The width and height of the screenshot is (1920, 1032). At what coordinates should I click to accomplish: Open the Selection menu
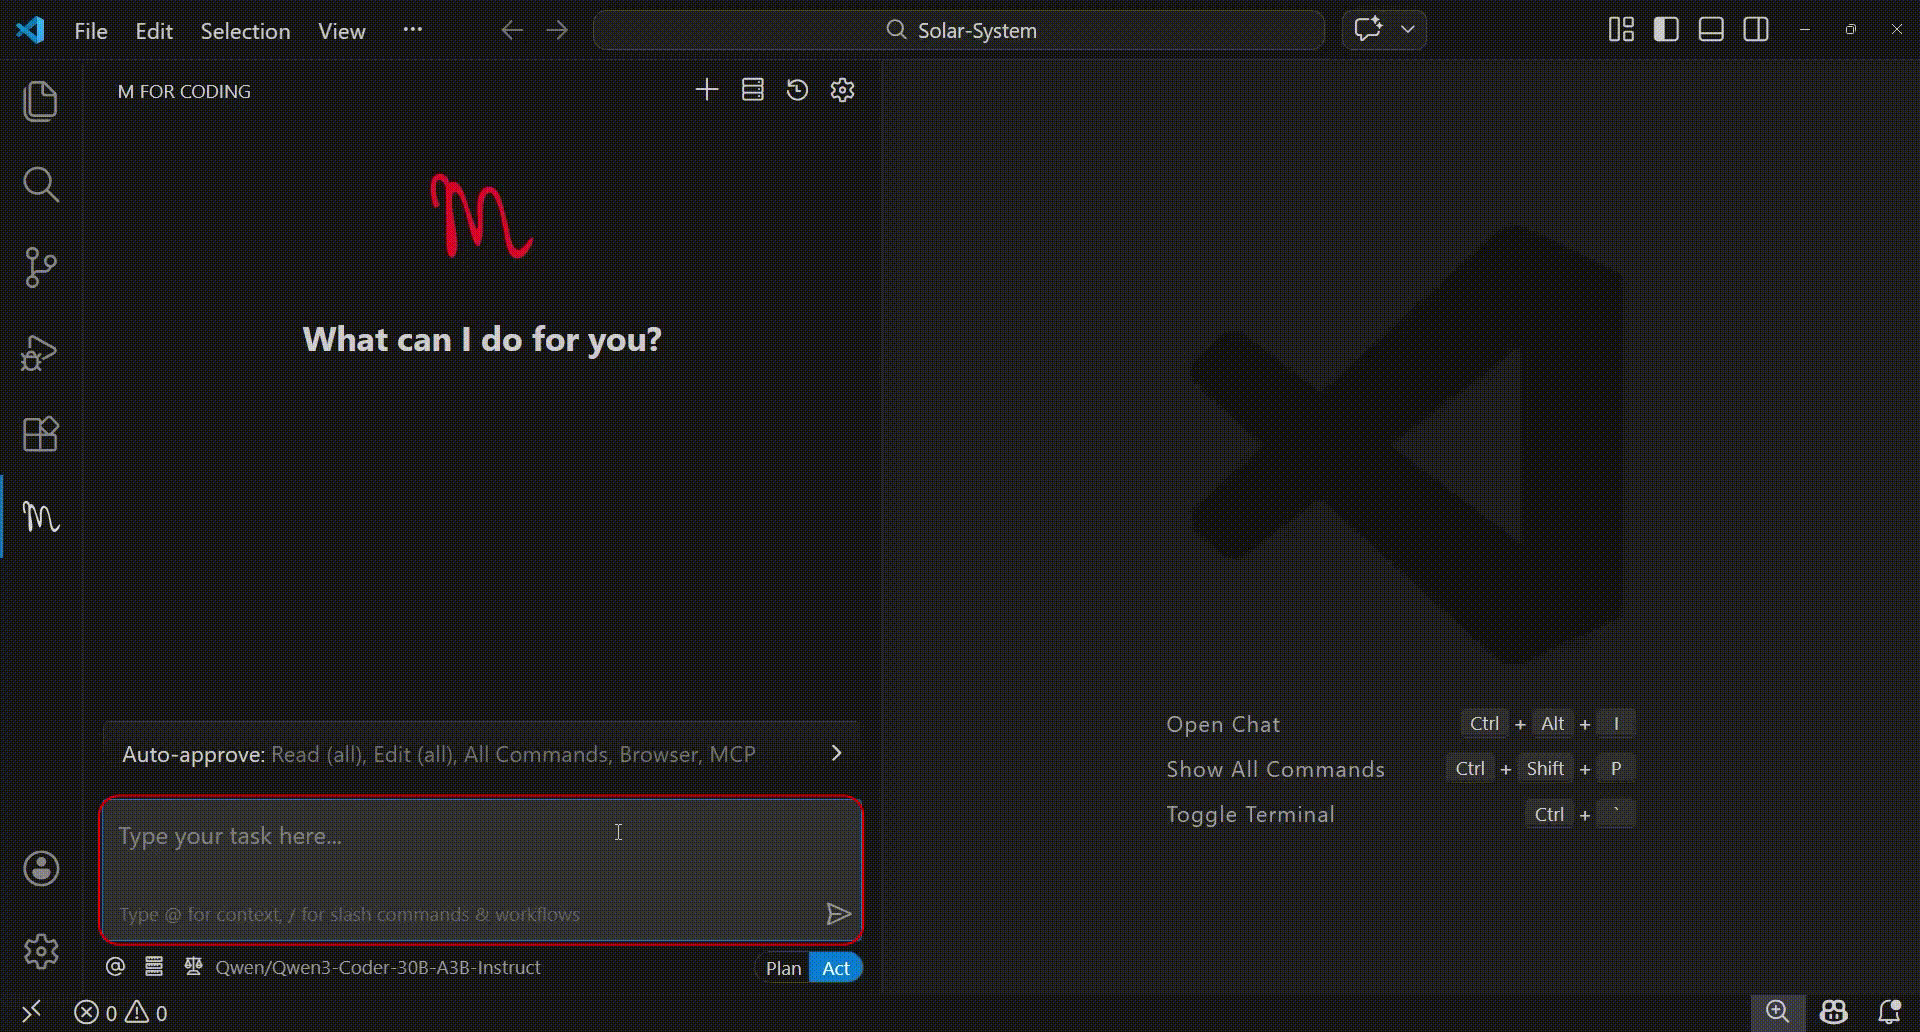tap(245, 31)
